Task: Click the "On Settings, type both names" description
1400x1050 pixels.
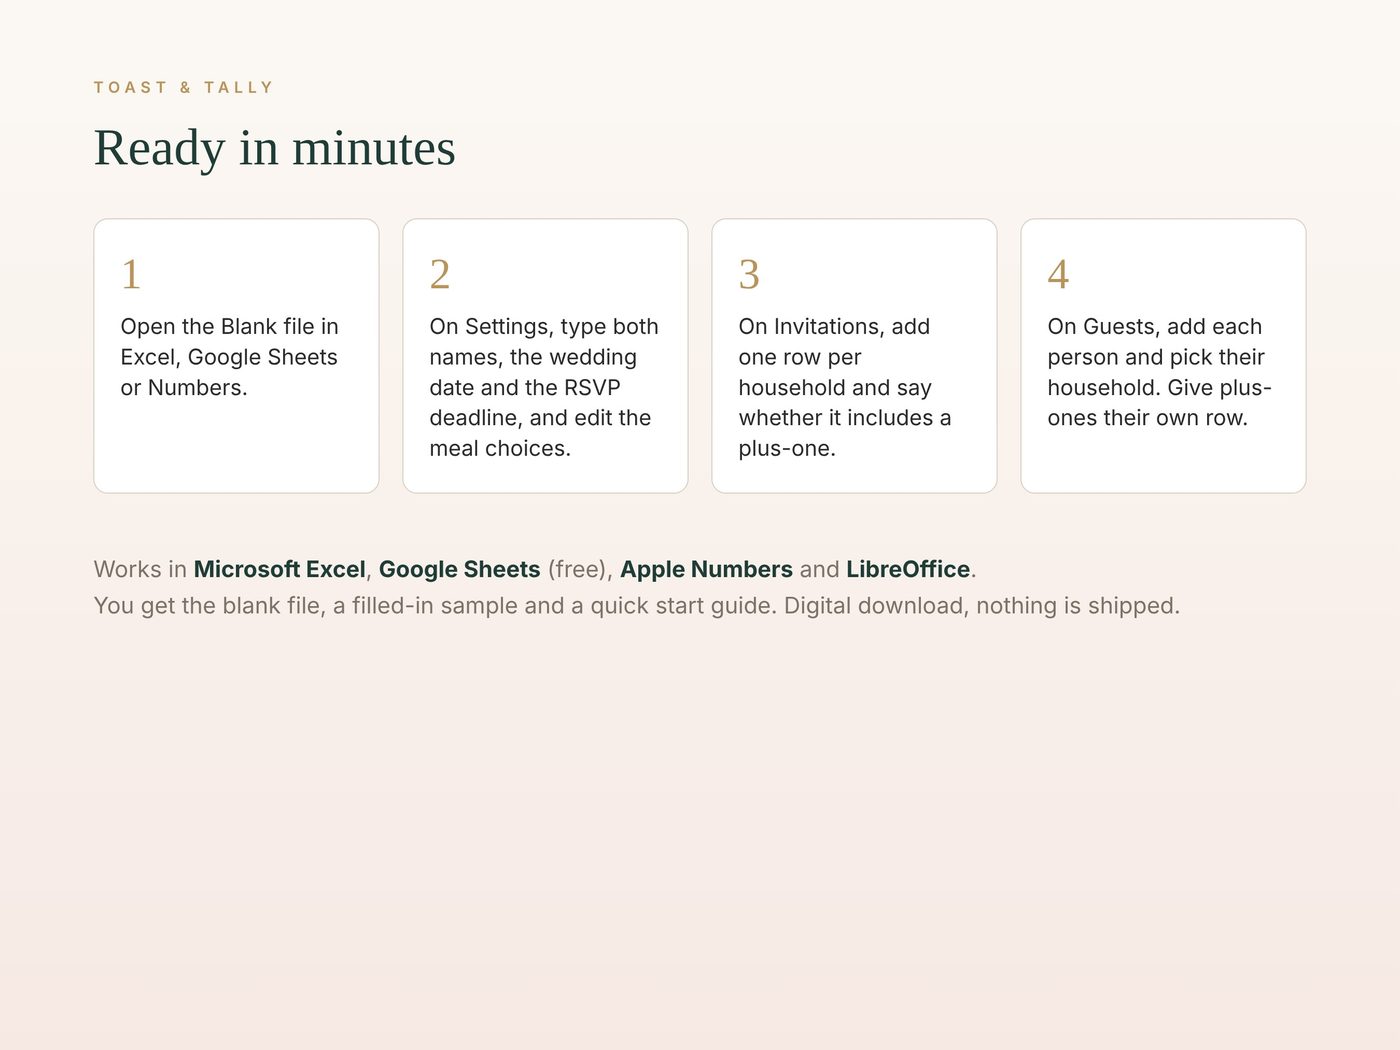Action: 544,387
